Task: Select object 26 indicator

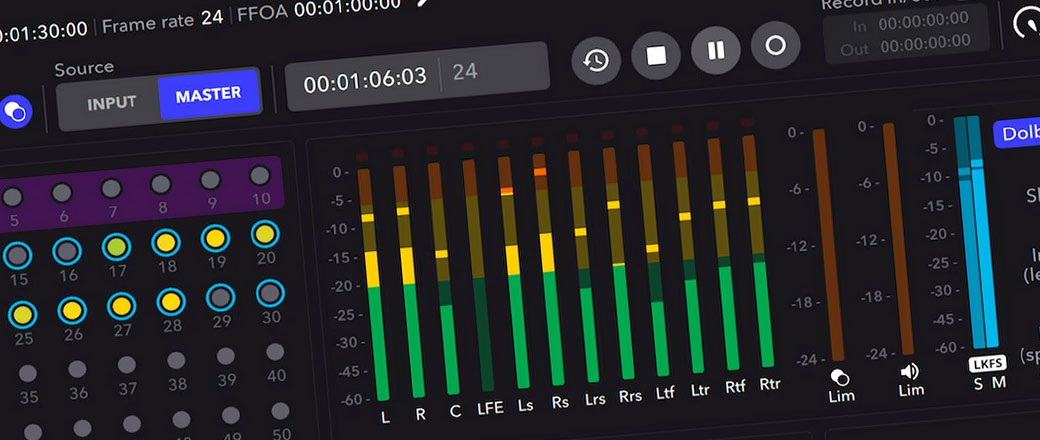Action: (x=72, y=310)
